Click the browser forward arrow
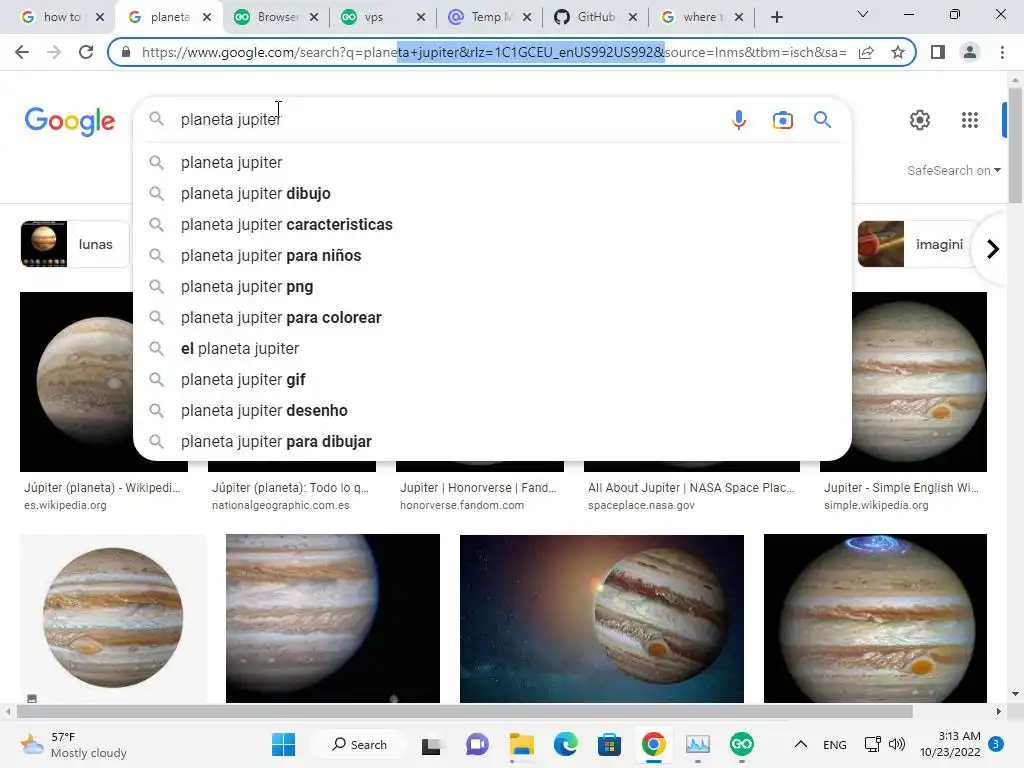Image resolution: width=1024 pixels, height=768 pixels. [x=54, y=52]
